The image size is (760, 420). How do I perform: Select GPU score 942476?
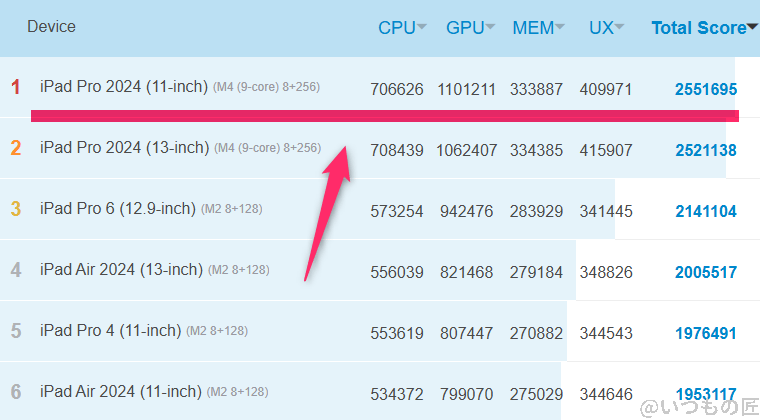coord(466,211)
